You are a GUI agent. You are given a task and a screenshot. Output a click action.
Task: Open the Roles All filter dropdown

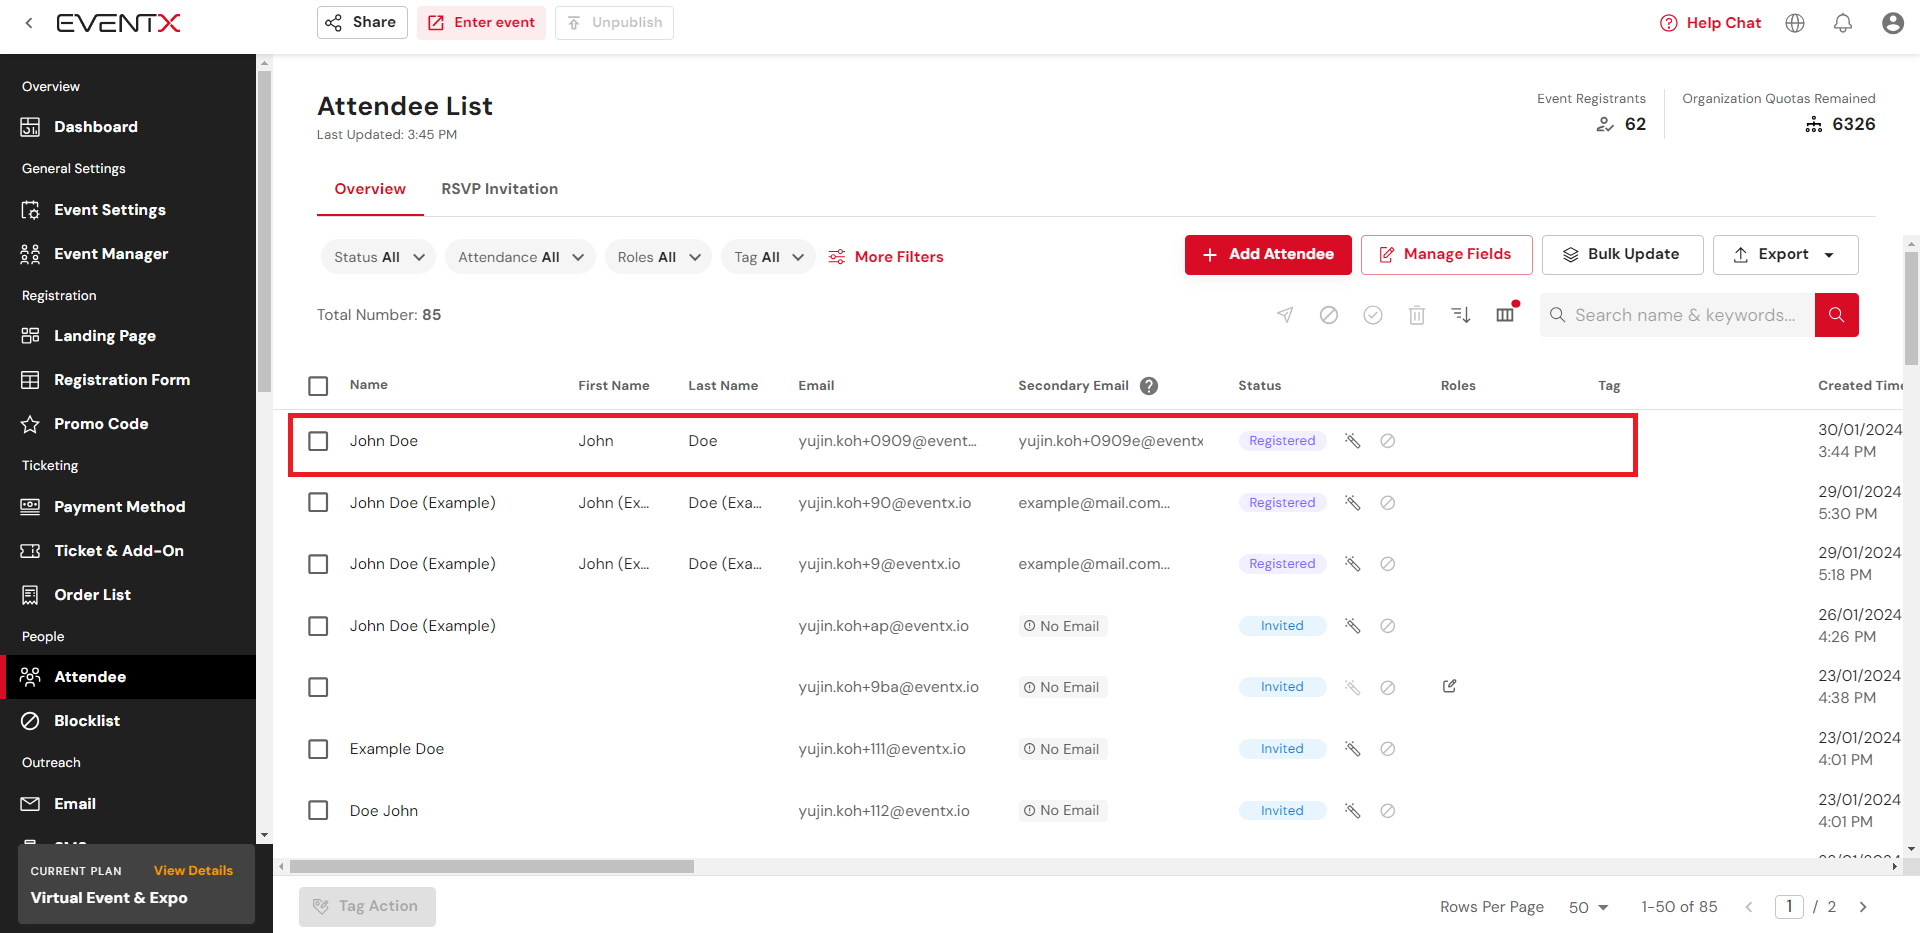[658, 257]
